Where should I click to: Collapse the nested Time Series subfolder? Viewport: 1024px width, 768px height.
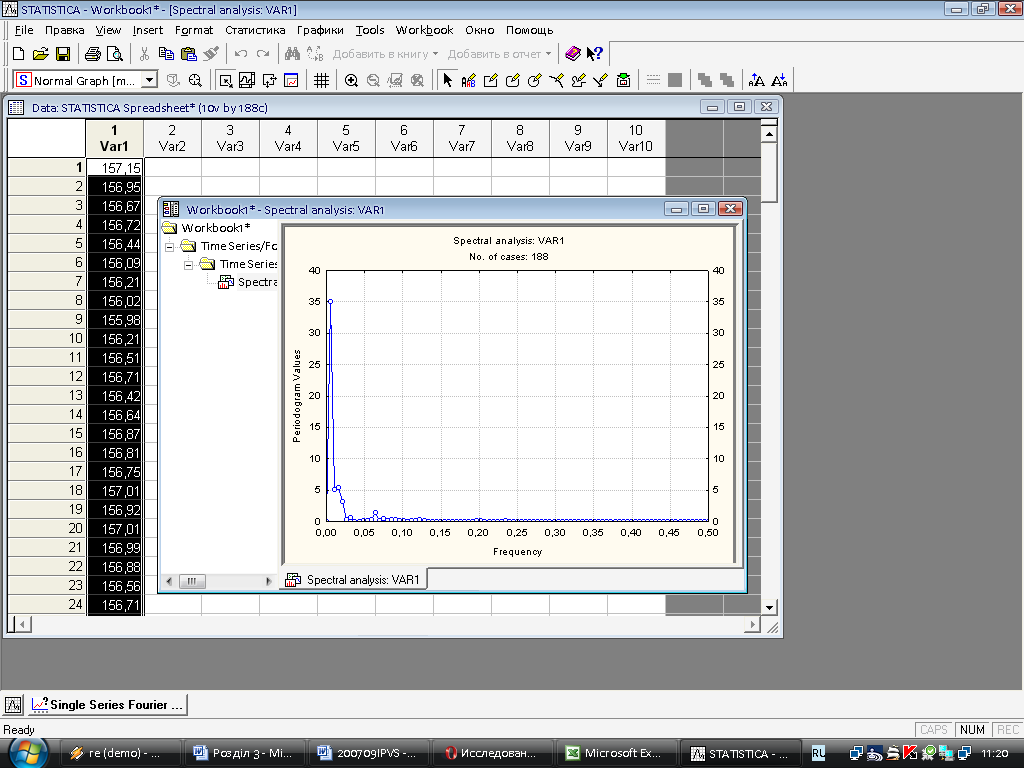(x=189, y=264)
